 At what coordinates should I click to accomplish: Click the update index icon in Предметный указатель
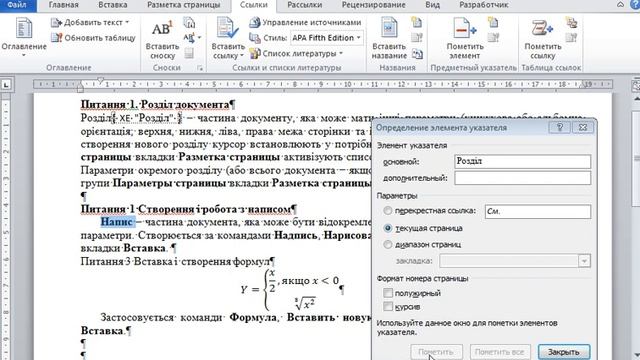coord(493,38)
